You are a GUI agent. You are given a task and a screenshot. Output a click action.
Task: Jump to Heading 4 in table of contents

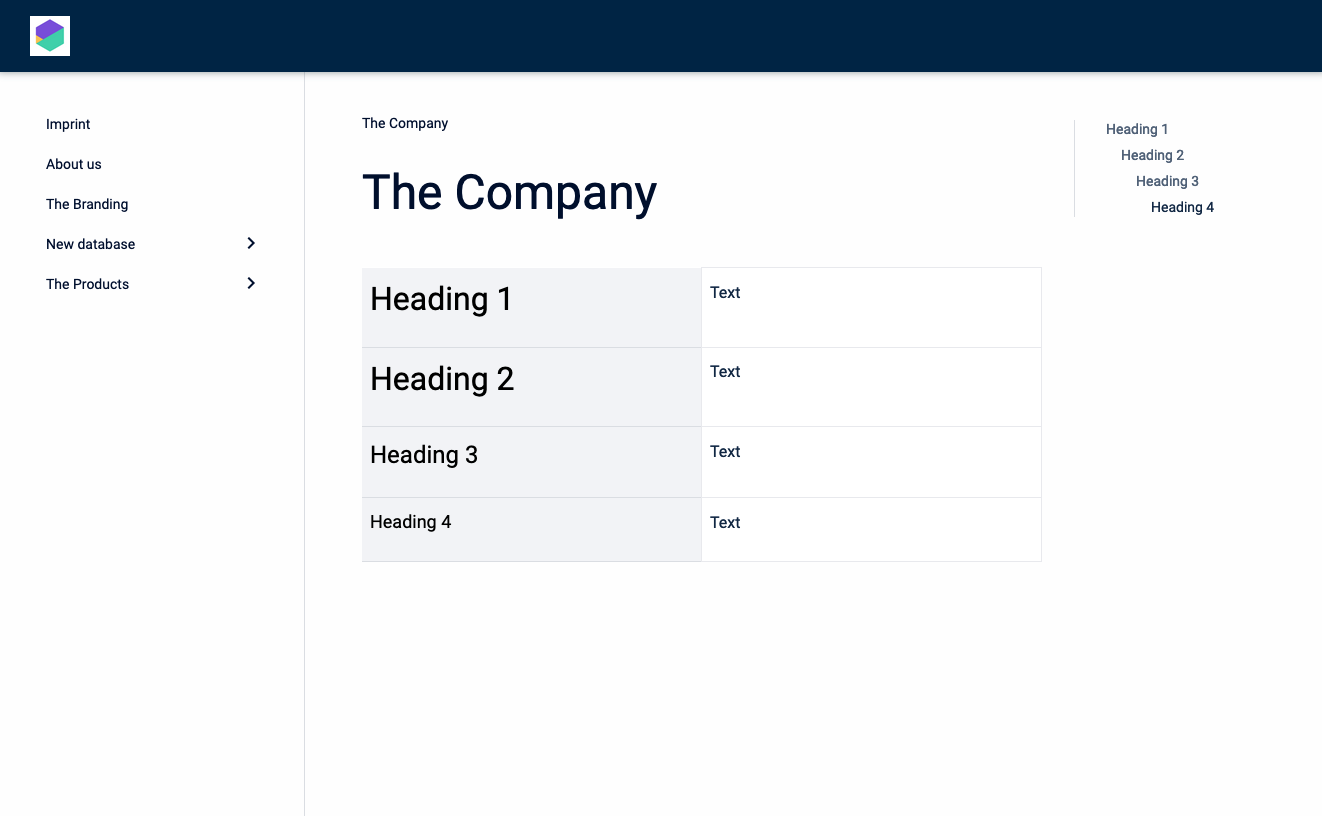(1182, 207)
